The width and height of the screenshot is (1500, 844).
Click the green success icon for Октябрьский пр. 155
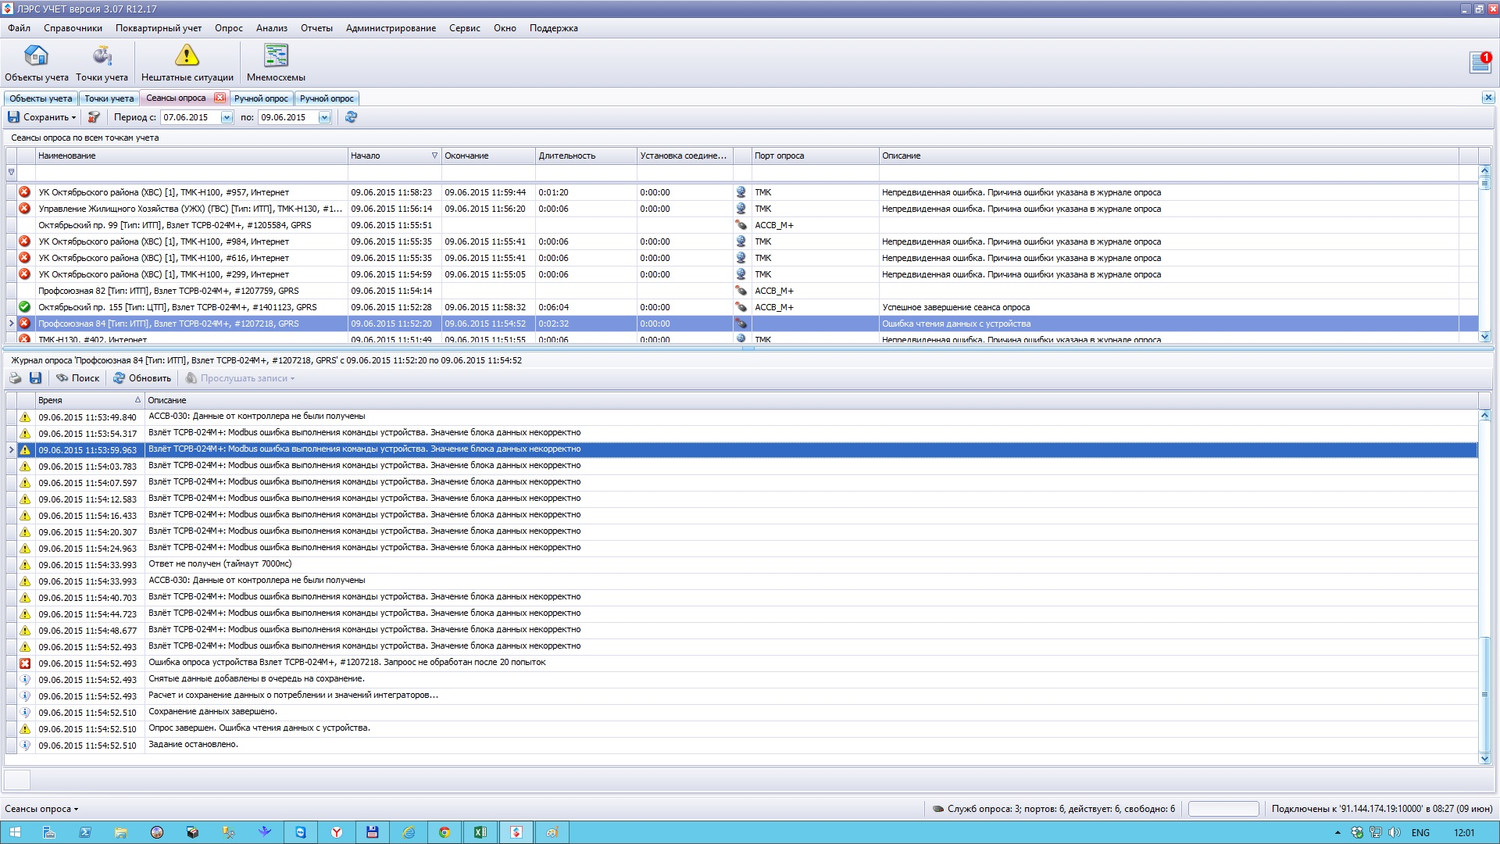pos(25,307)
